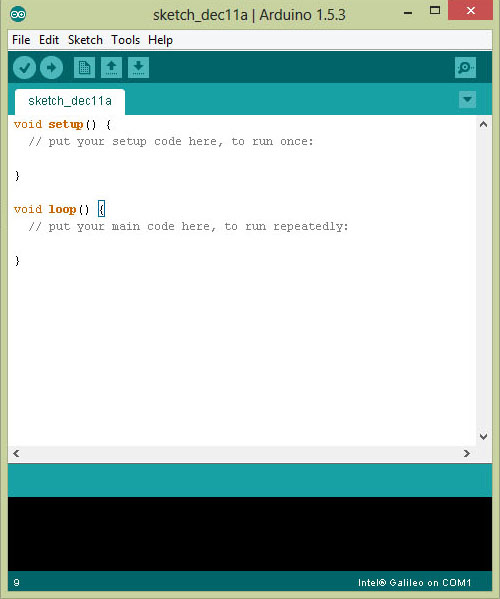Open the Tools menu
Image resolution: width=500 pixels, height=599 pixels.
click(x=125, y=40)
